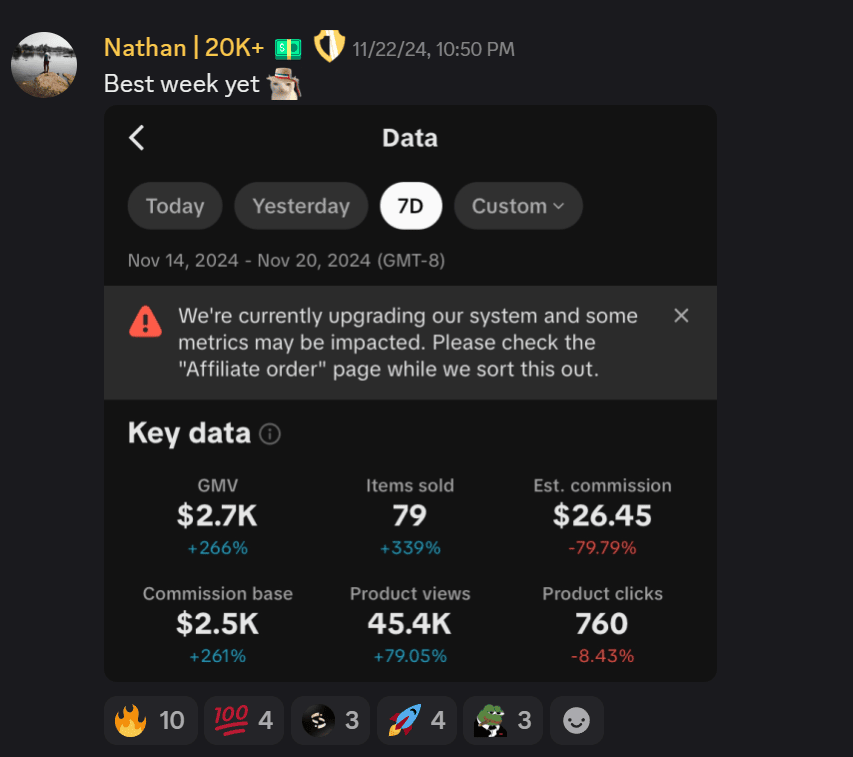Toggle the 100 emoji reaction
This screenshot has height=757, width=853.
pyautogui.click(x=243, y=720)
